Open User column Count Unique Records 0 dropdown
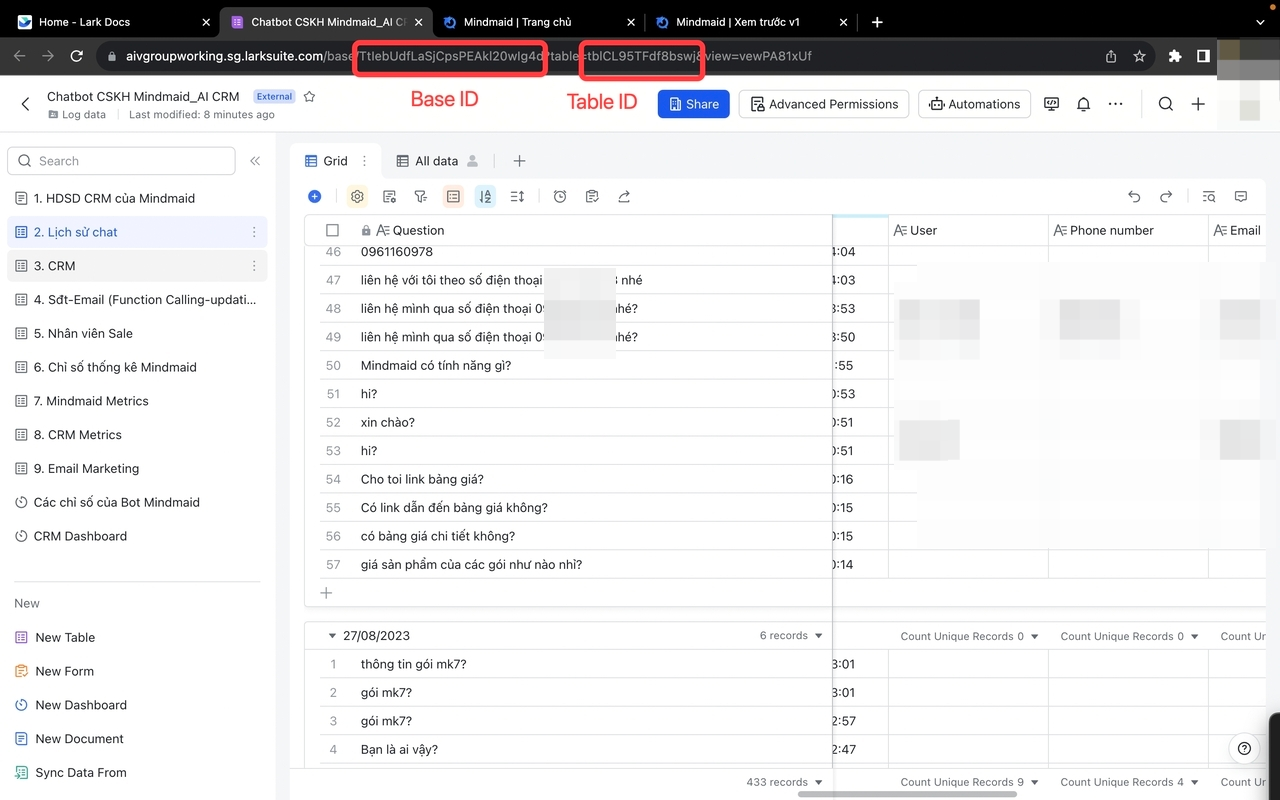This screenshot has width=1280, height=800. tap(969, 636)
